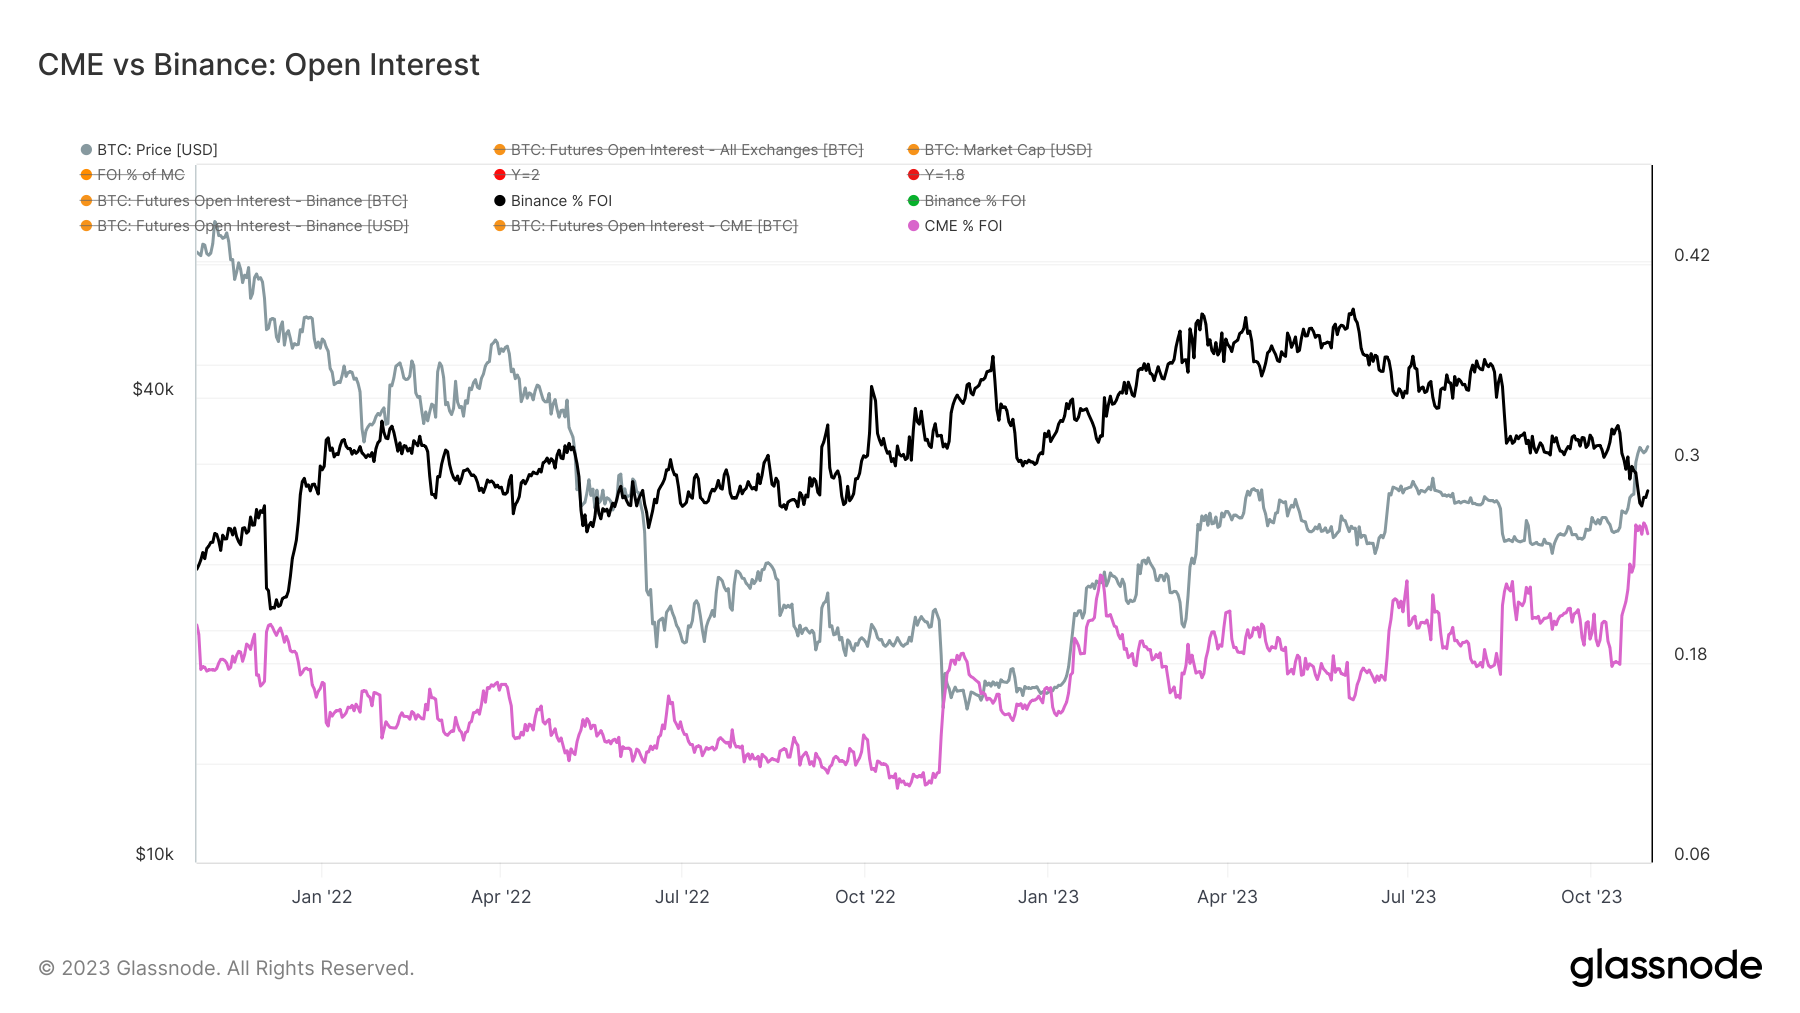This screenshot has height=1013, width=1800.
Task: Click the green dot beside struck-through Binance % FOI
Action: (914, 201)
